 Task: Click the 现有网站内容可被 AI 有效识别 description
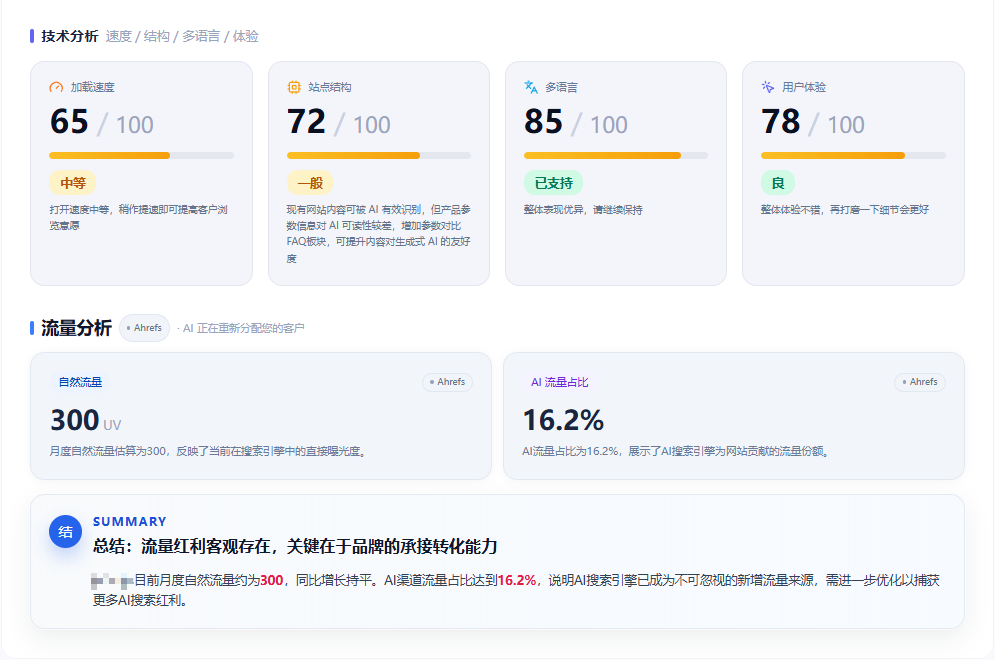378,234
